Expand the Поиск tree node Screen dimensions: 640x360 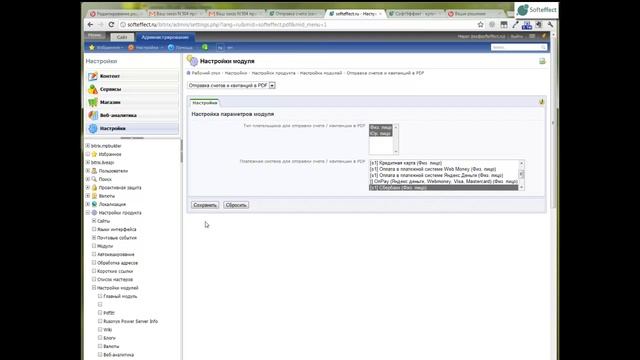88,179
